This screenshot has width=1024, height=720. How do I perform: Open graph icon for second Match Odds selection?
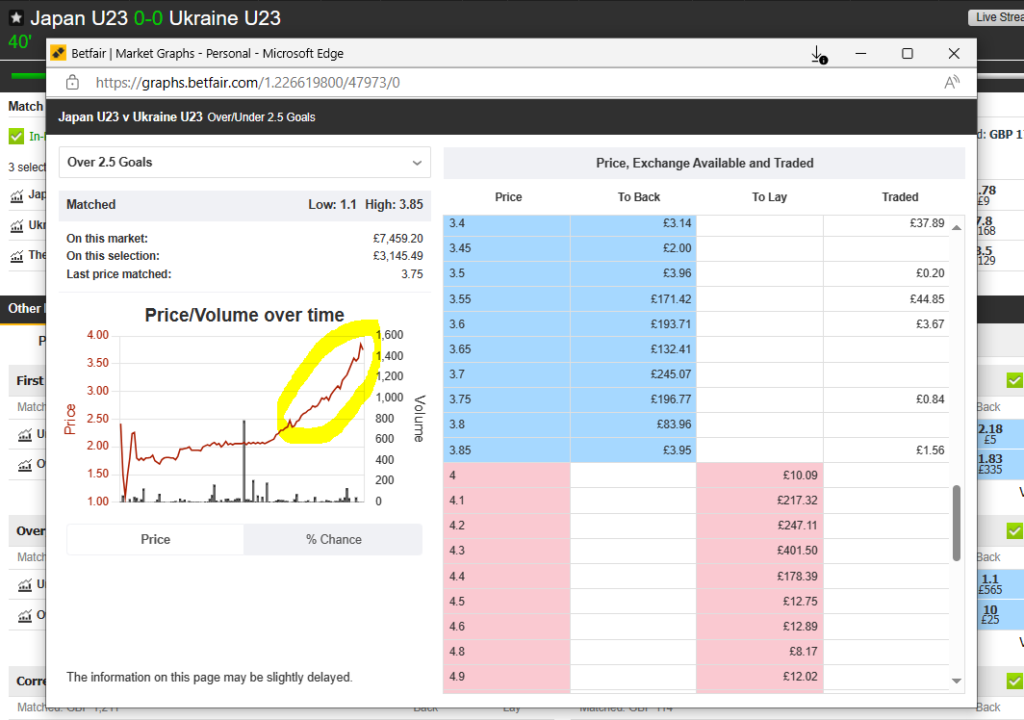17,225
